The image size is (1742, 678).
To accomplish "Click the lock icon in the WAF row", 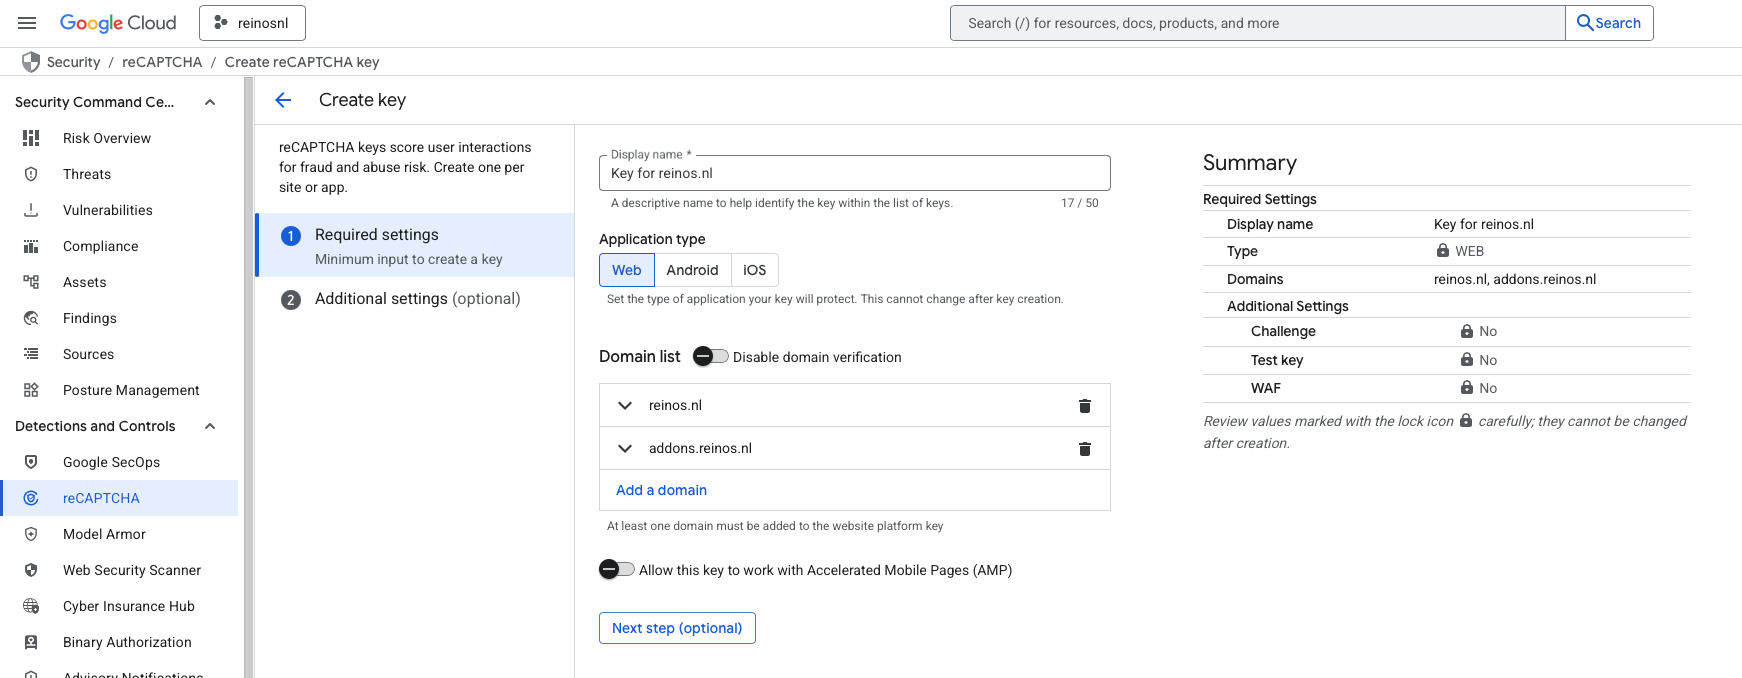I will [1467, 387].
